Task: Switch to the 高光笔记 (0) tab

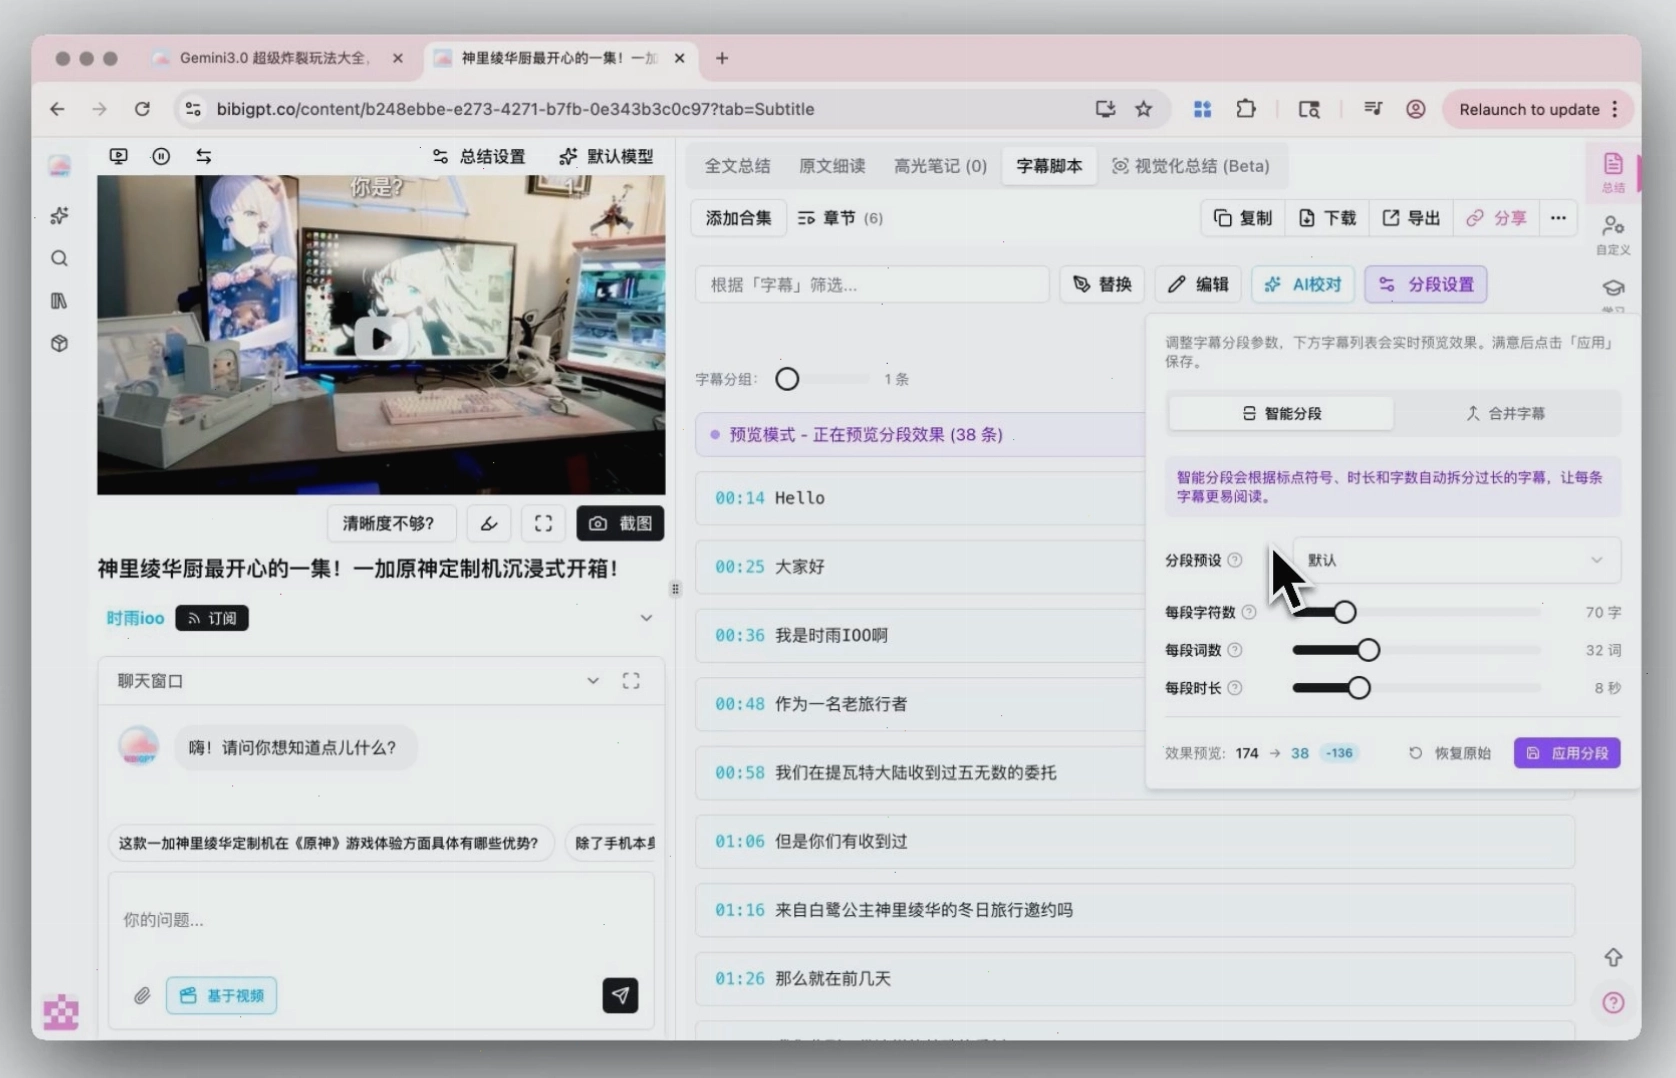Action: coord(940,166)
